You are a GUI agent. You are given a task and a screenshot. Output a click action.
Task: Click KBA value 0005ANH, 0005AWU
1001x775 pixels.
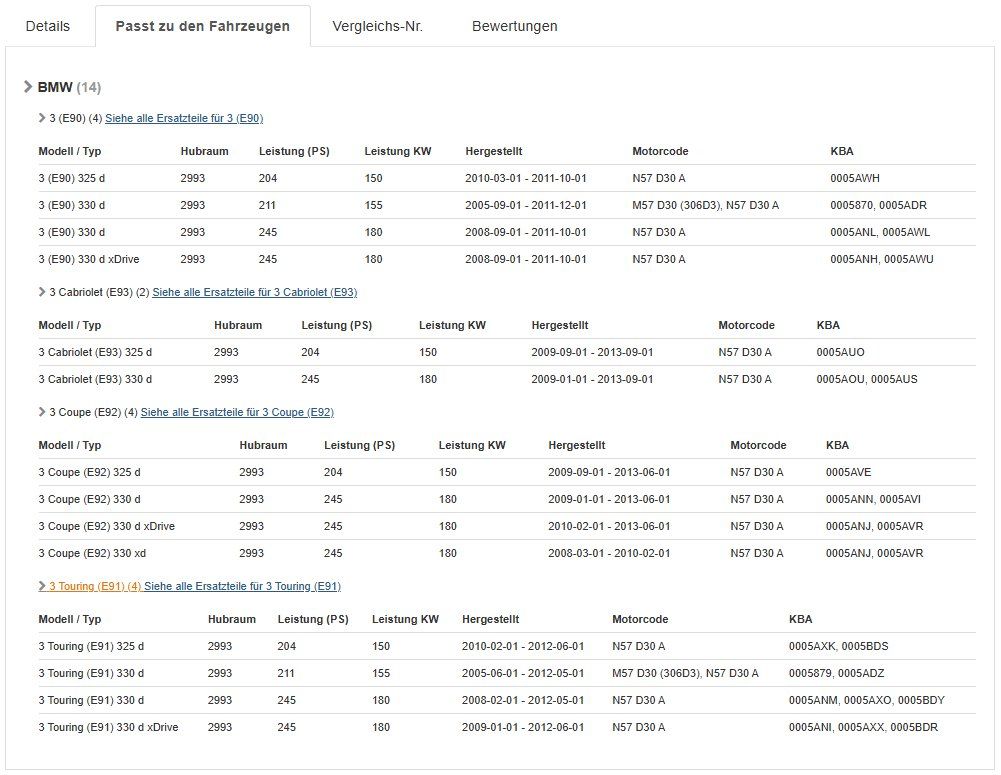(882, 259)
